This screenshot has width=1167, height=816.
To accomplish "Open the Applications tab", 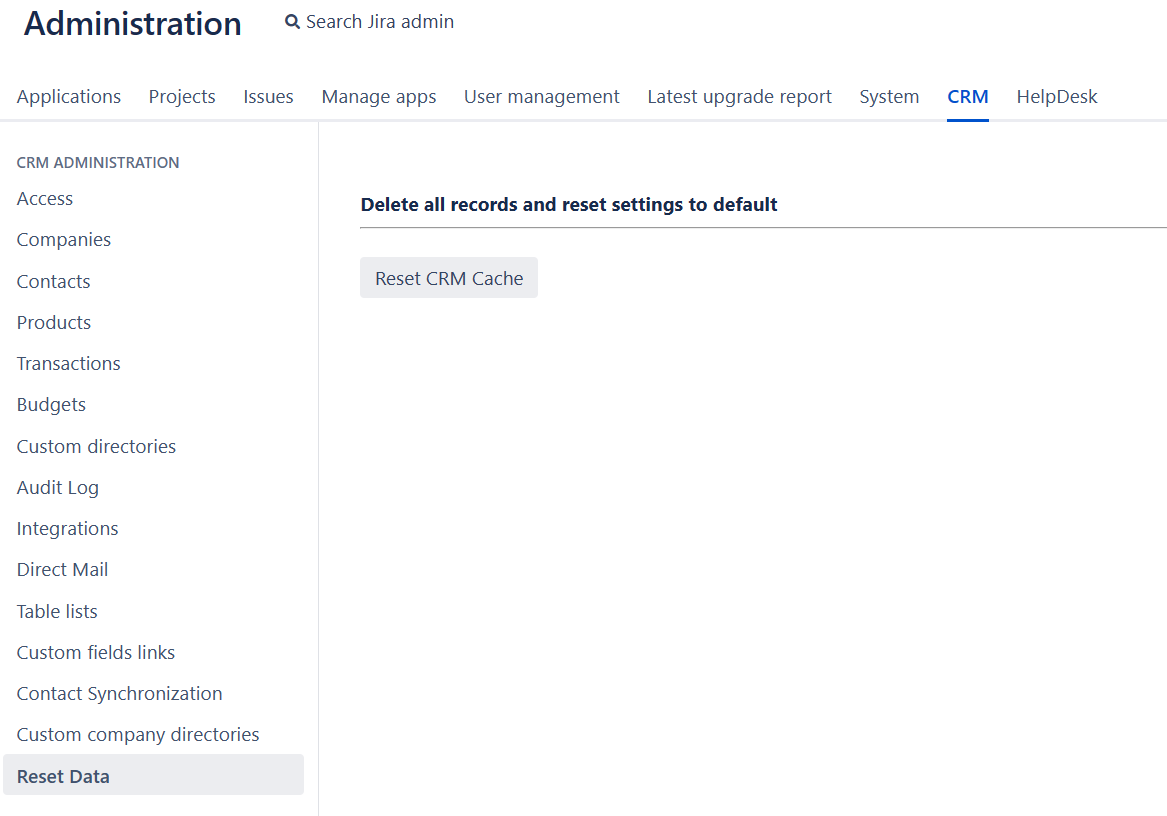I will [x=69, y=97].
